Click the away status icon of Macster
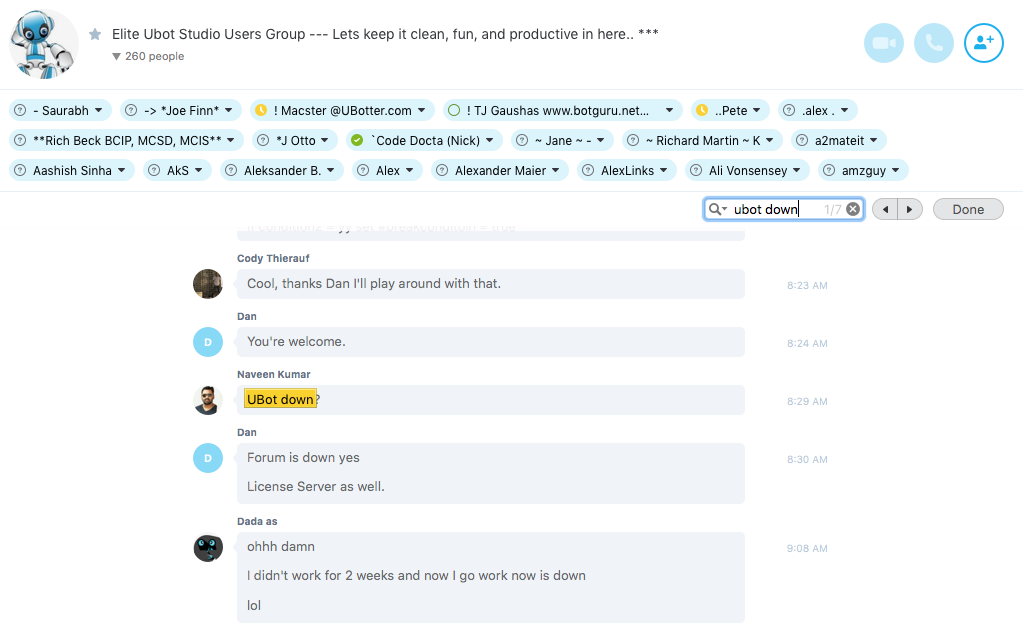1023x636 pixels. [261, 110]
